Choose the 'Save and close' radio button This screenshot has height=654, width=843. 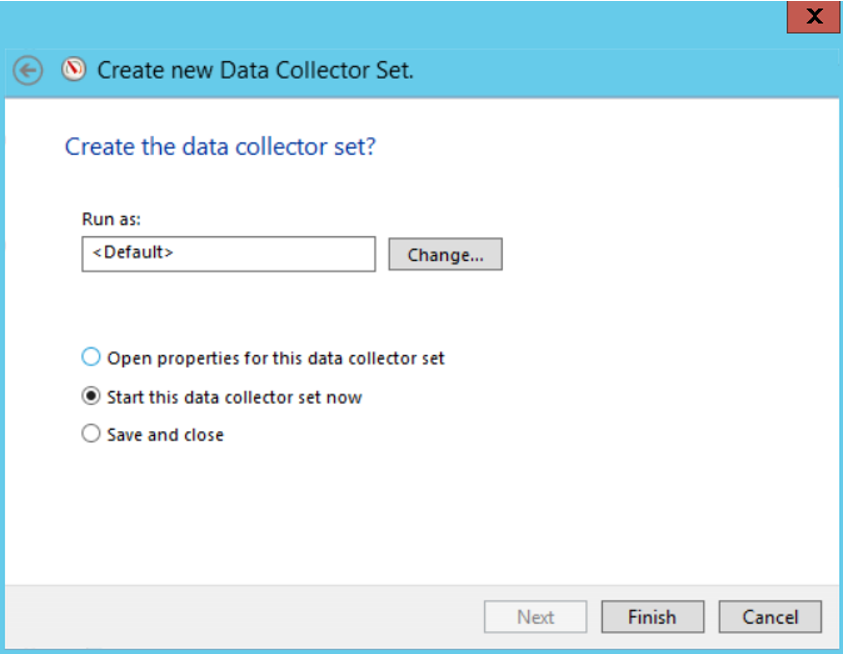(91, 433)
